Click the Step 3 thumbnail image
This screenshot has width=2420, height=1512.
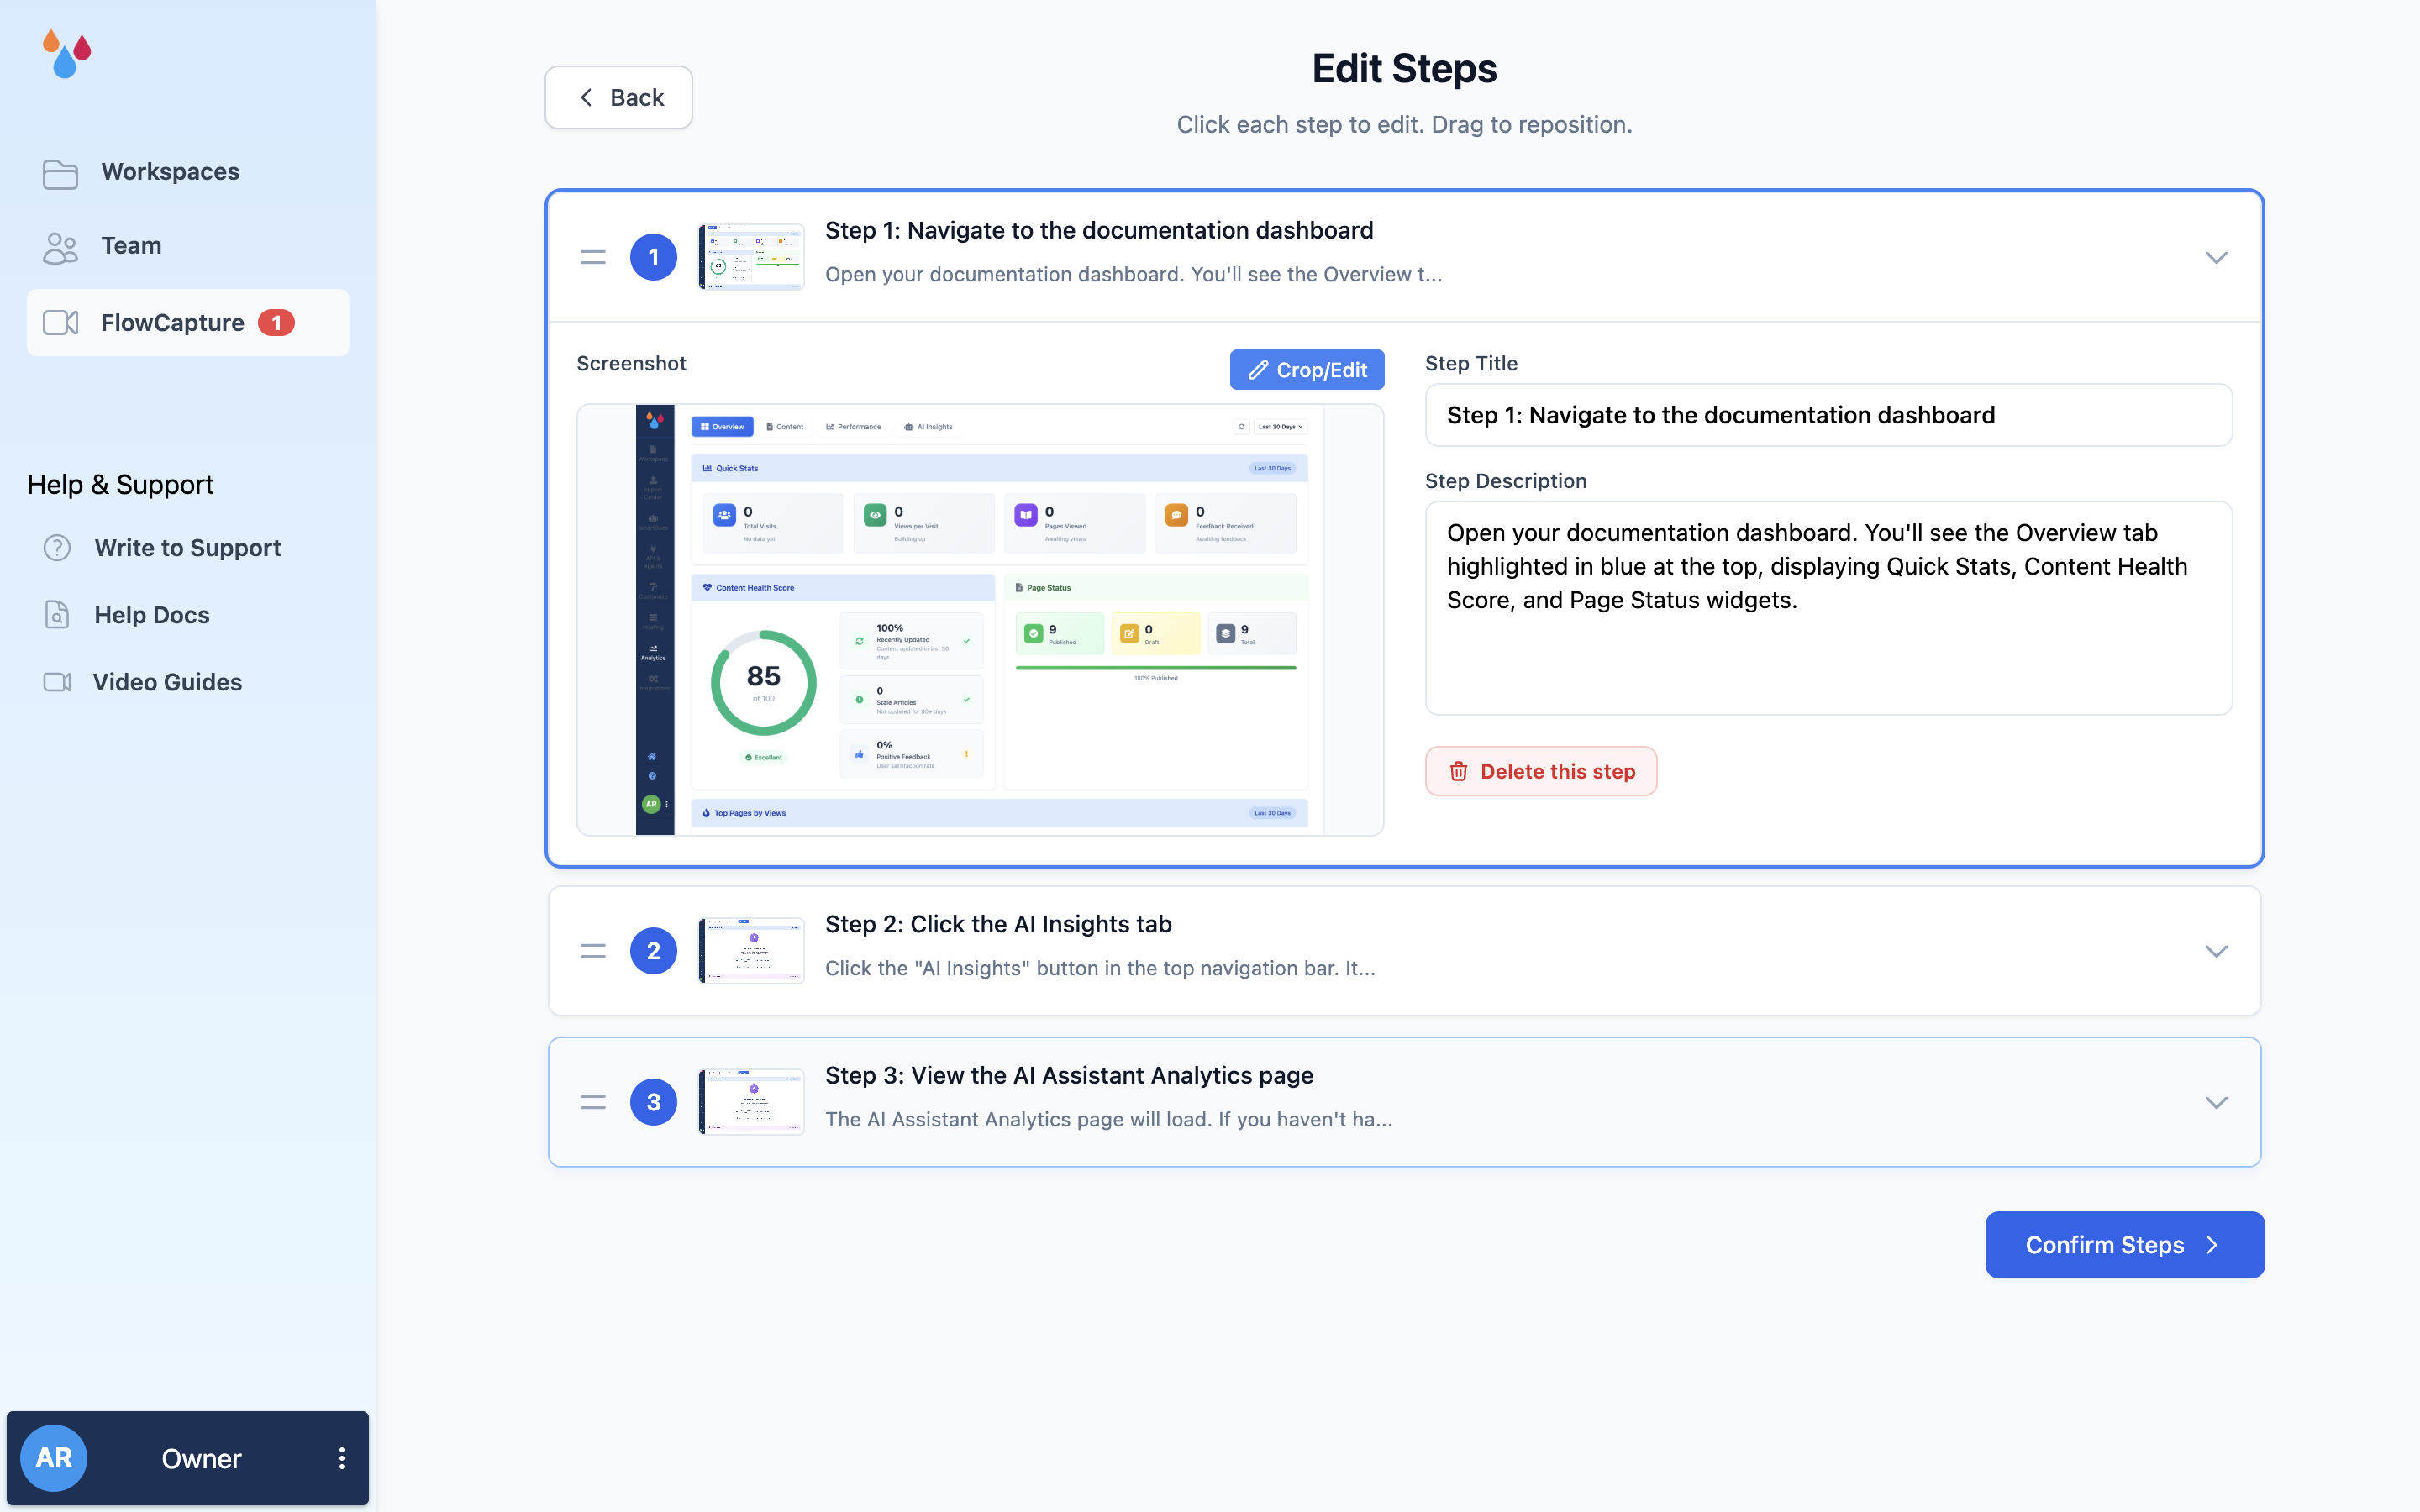(751, 1102)
